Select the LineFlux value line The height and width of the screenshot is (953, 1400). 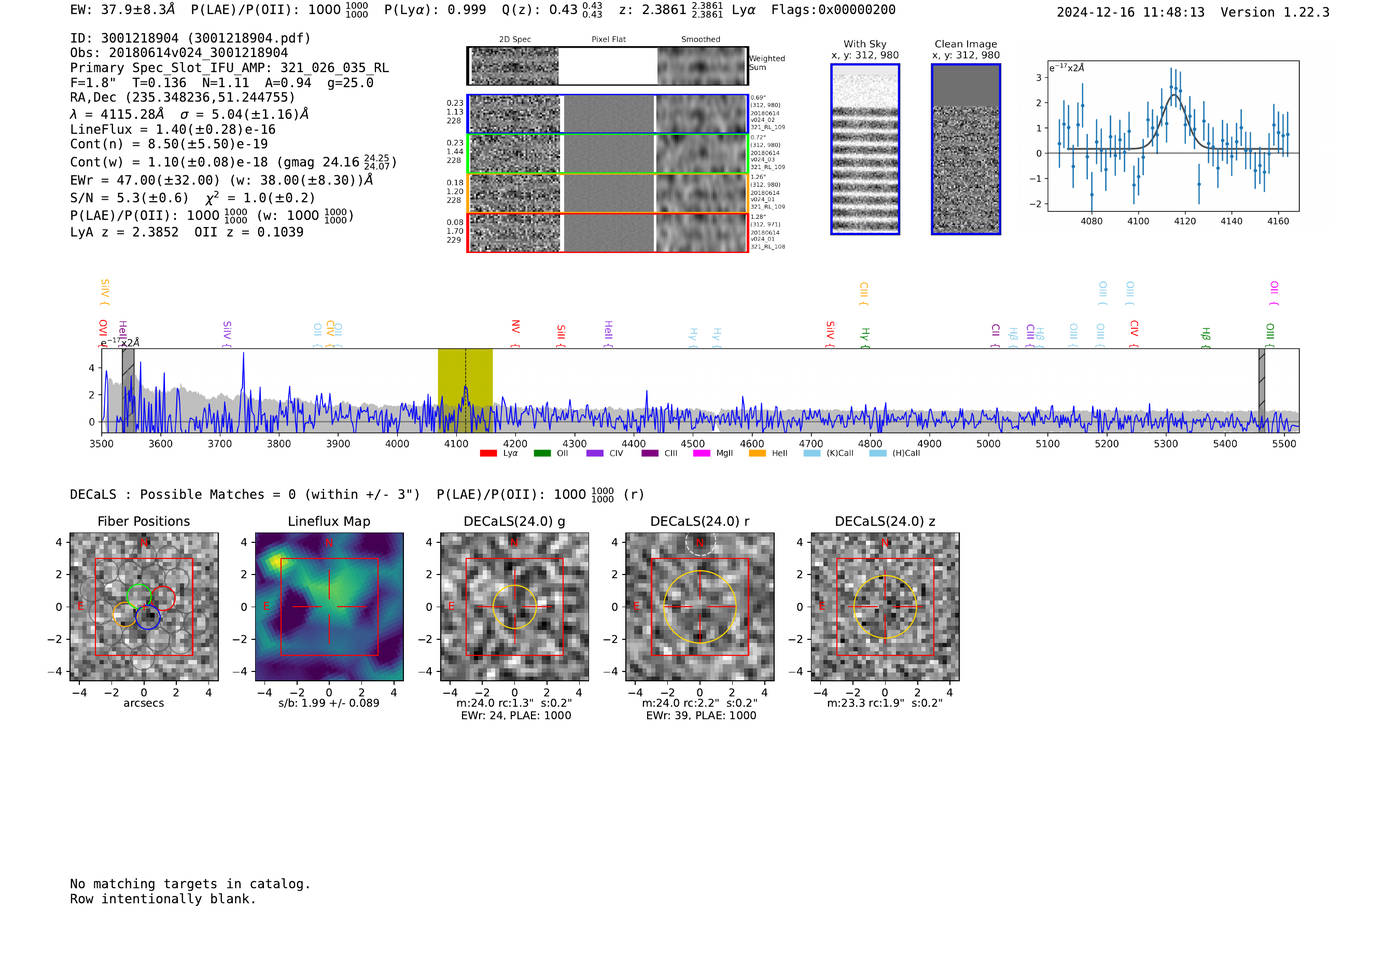tap(173, 130)
